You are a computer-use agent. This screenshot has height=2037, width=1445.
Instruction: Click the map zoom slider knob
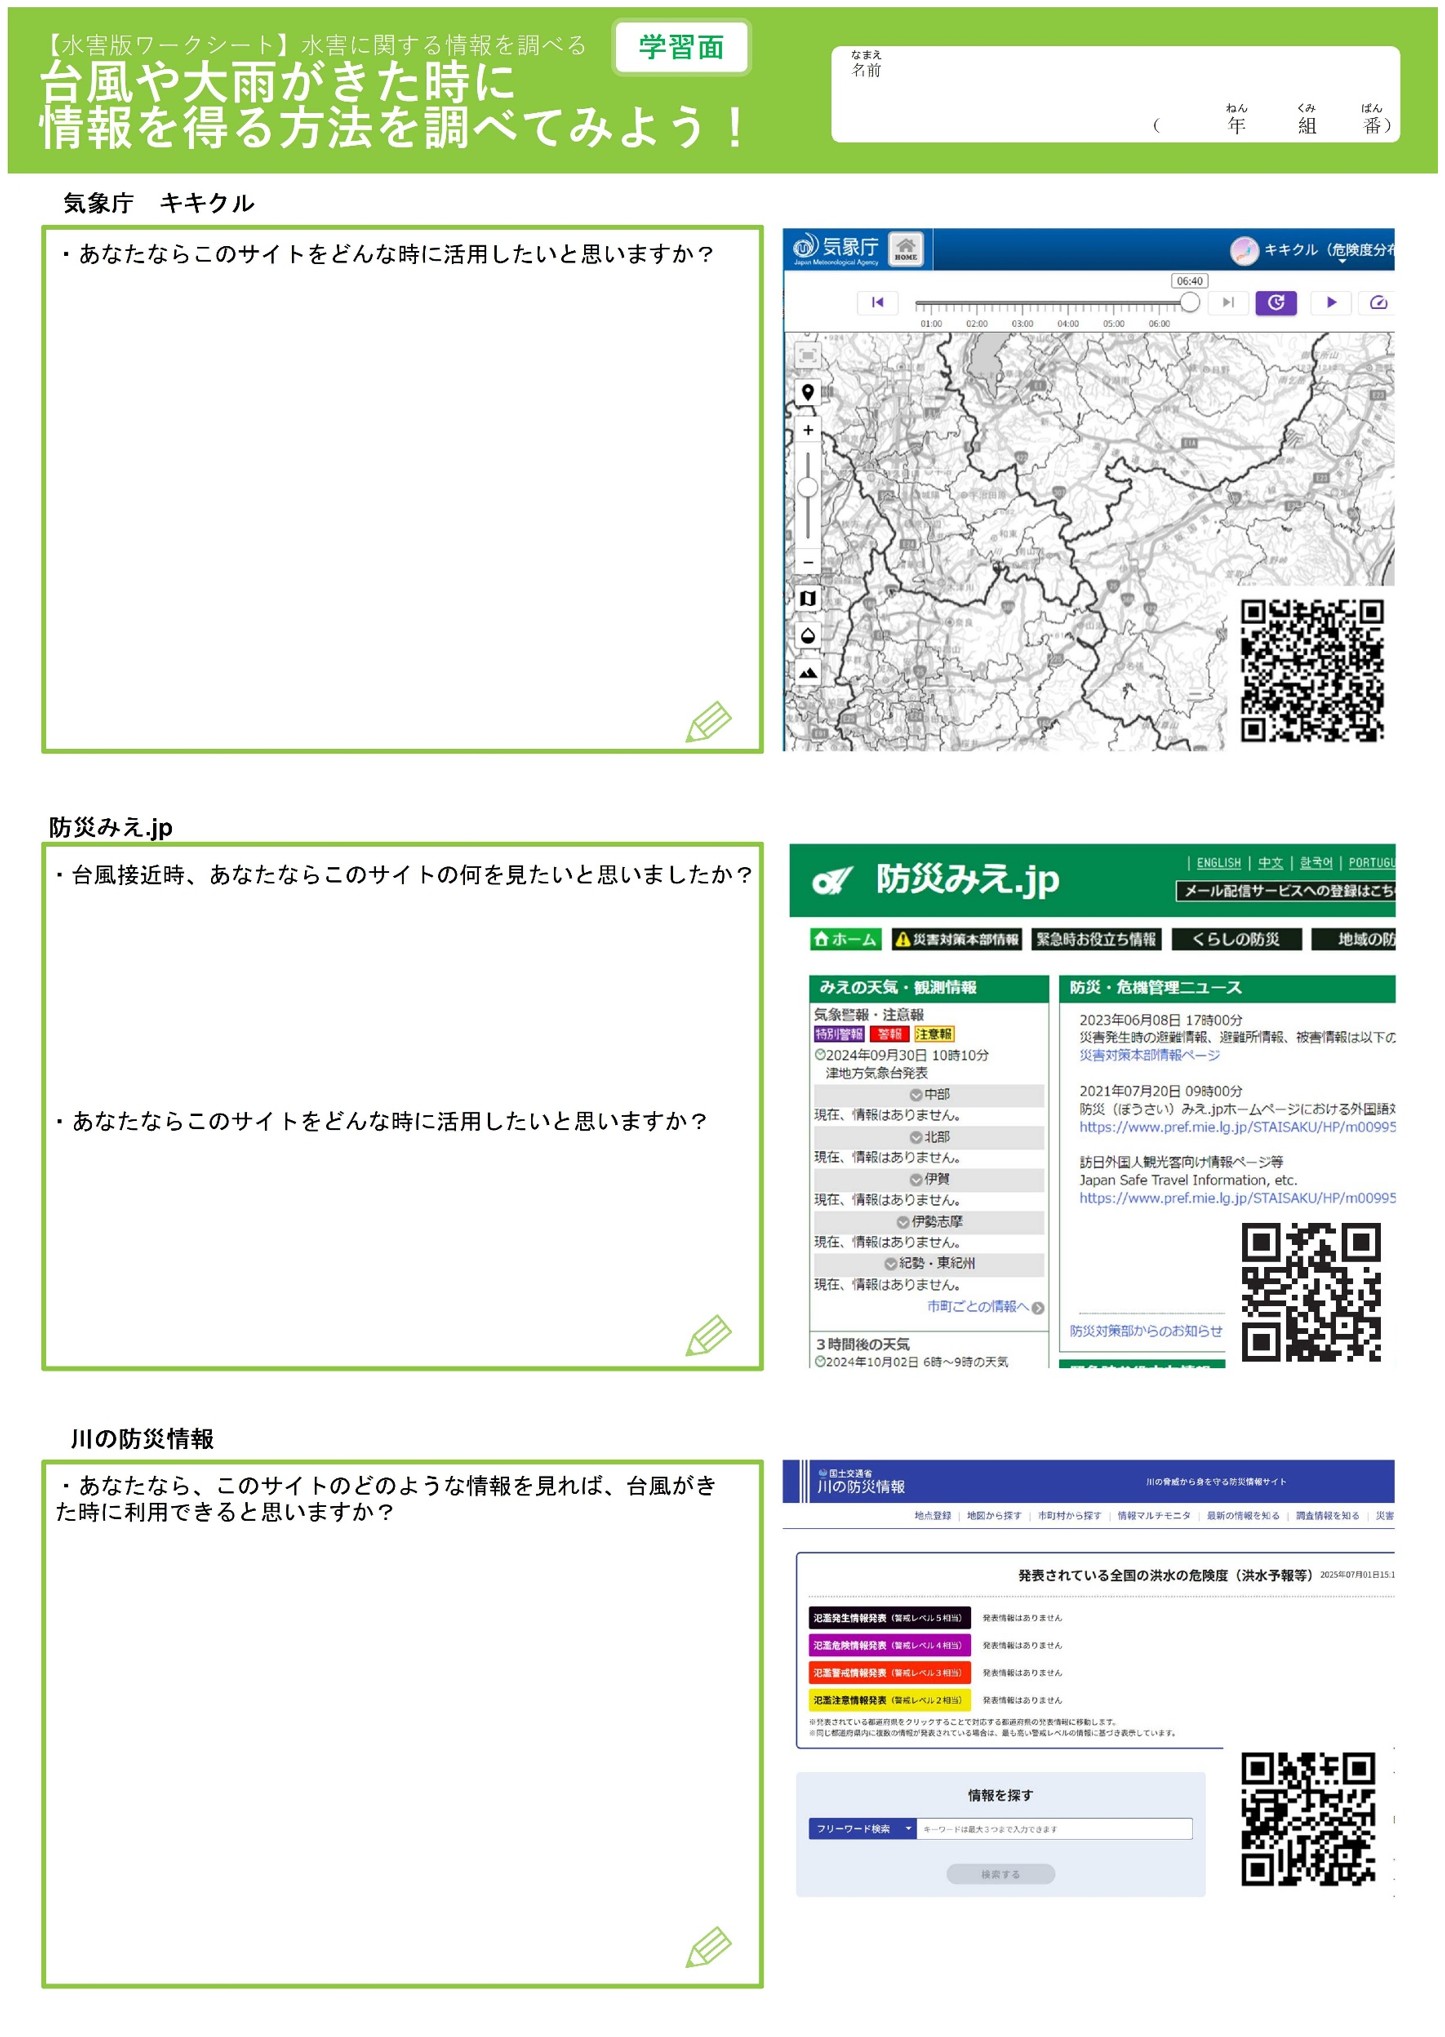[808, 487]
